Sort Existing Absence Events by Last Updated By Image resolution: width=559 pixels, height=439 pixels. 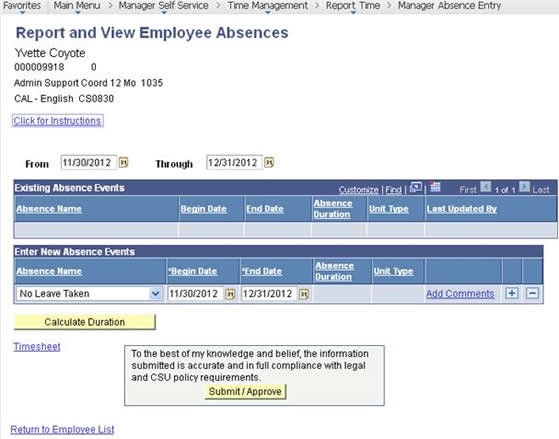[462, 209]
